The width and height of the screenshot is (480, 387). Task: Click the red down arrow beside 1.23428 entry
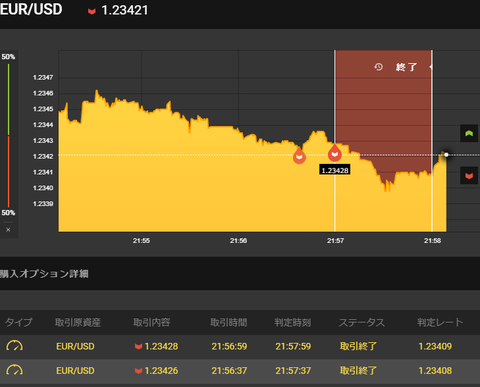click(138, 347)
